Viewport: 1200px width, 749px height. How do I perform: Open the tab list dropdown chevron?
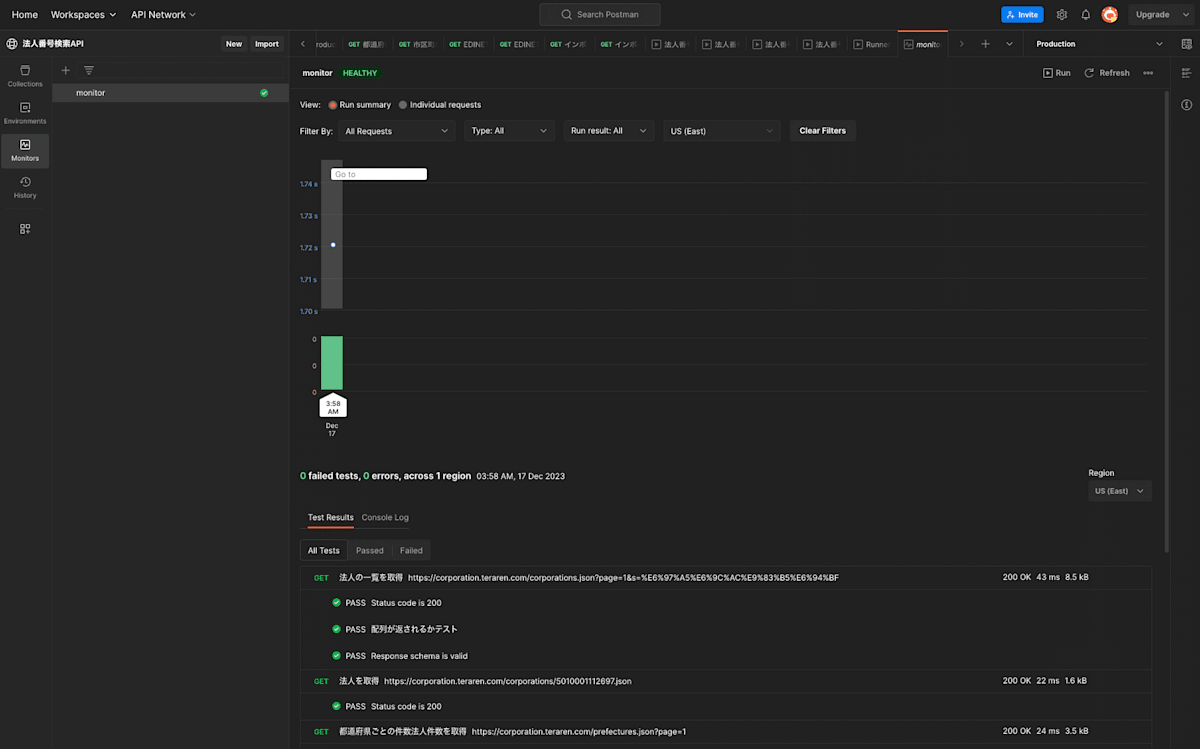pos(1009,44)
